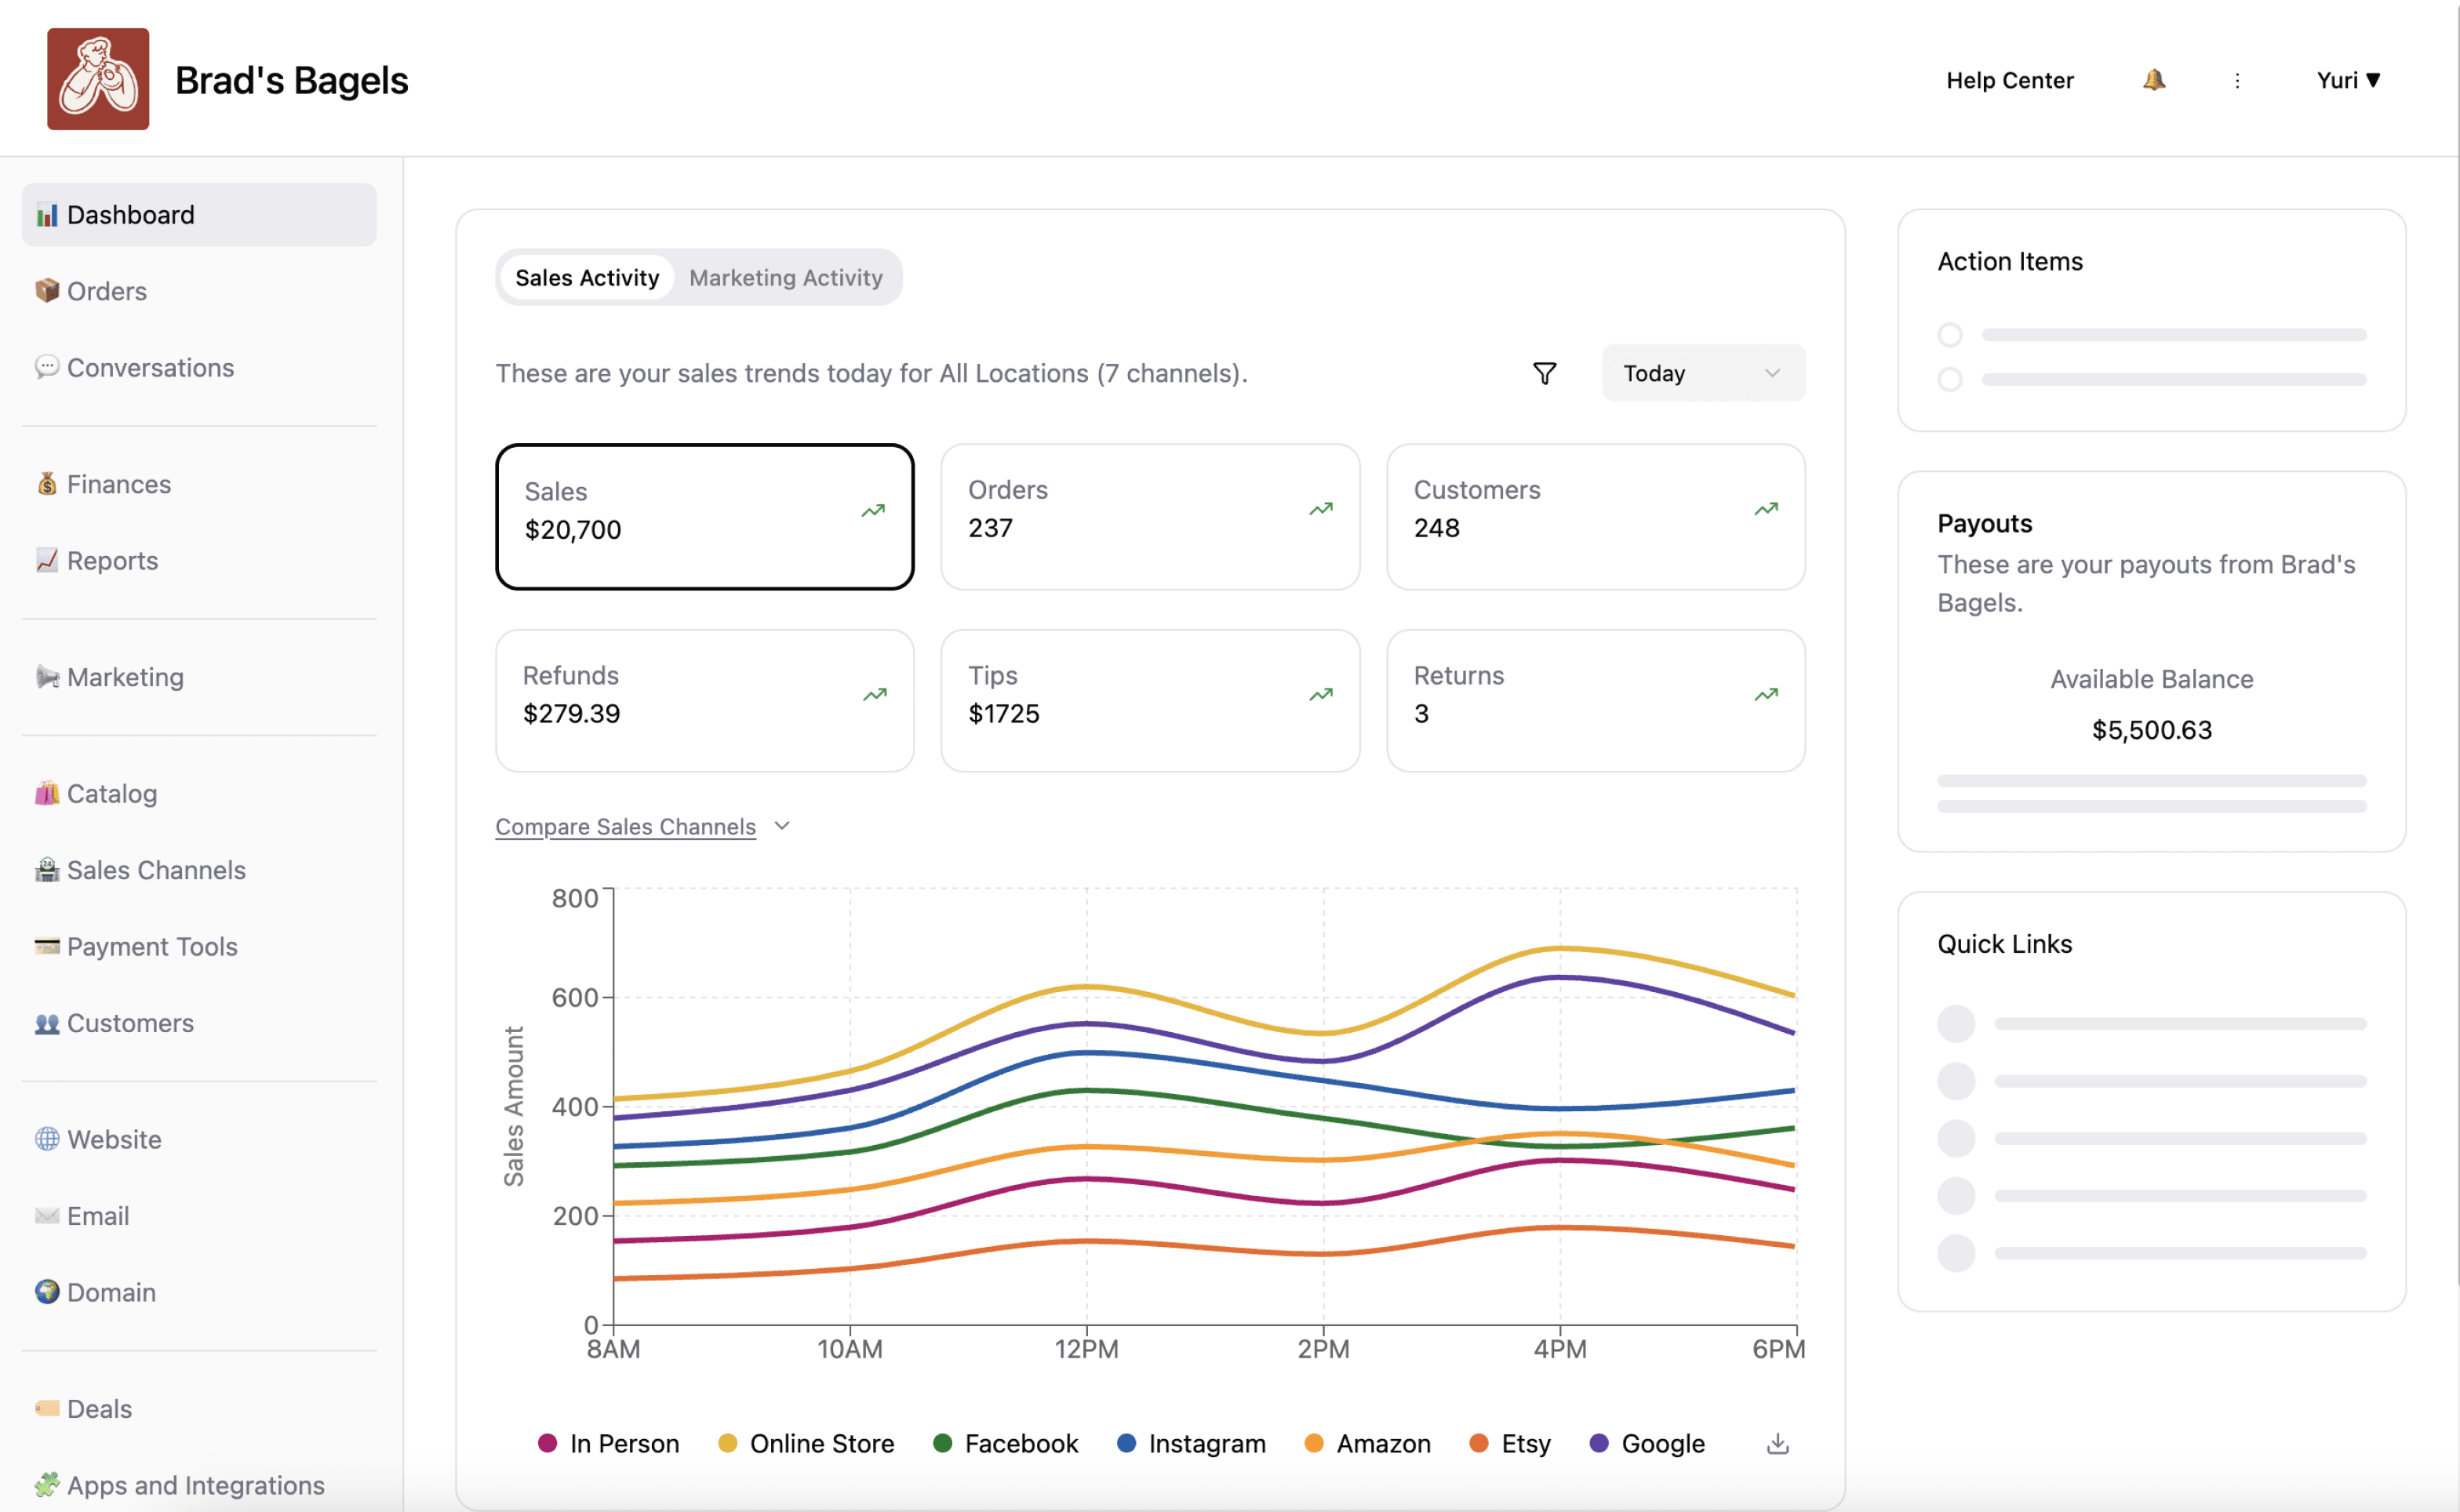Click the sales filter funnel icon
Screen dimensions: 2460x1512
point(1544,373)
